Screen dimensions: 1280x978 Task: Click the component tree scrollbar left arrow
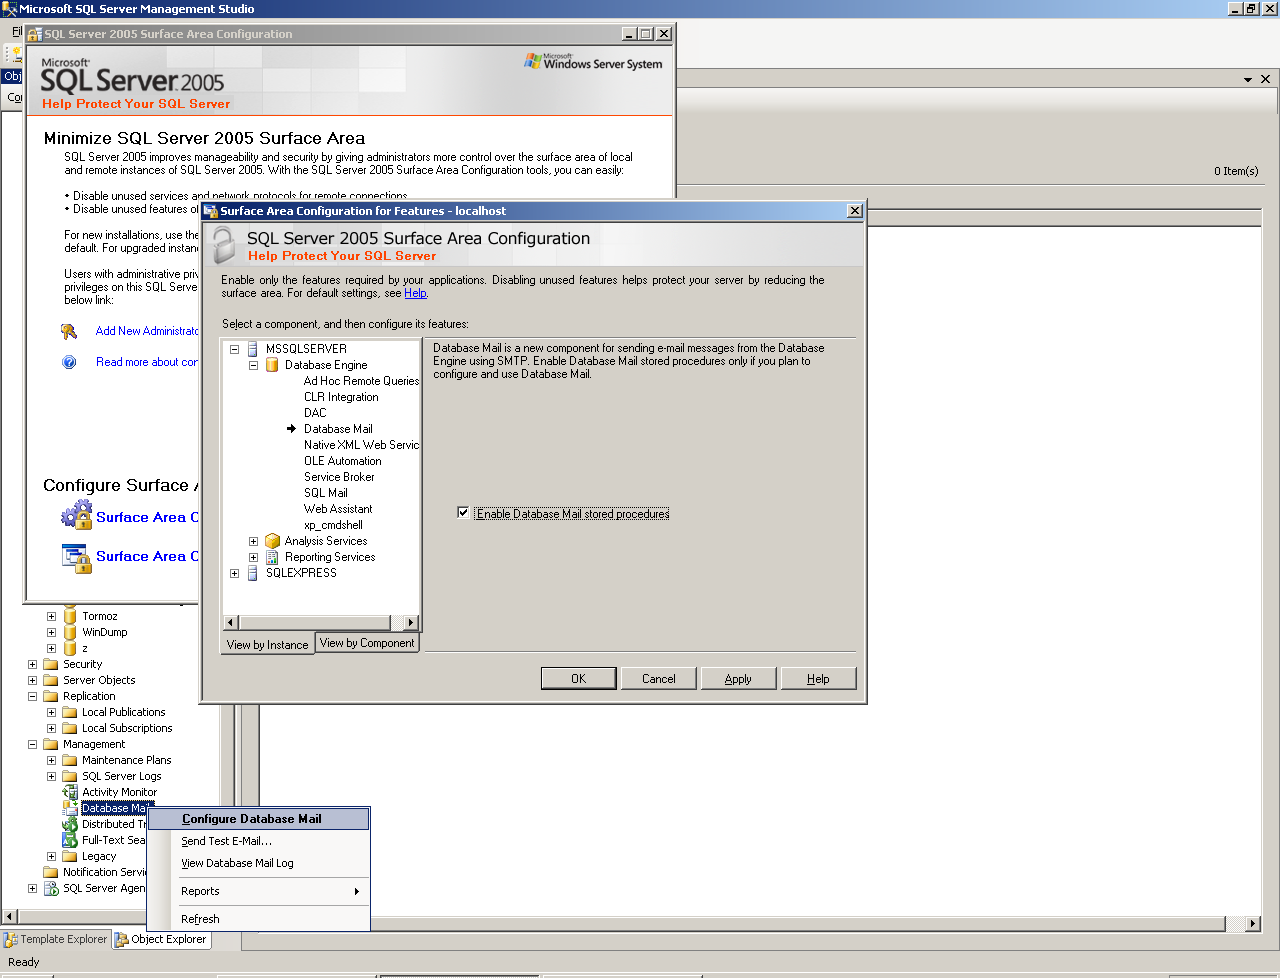pos(231,622)
